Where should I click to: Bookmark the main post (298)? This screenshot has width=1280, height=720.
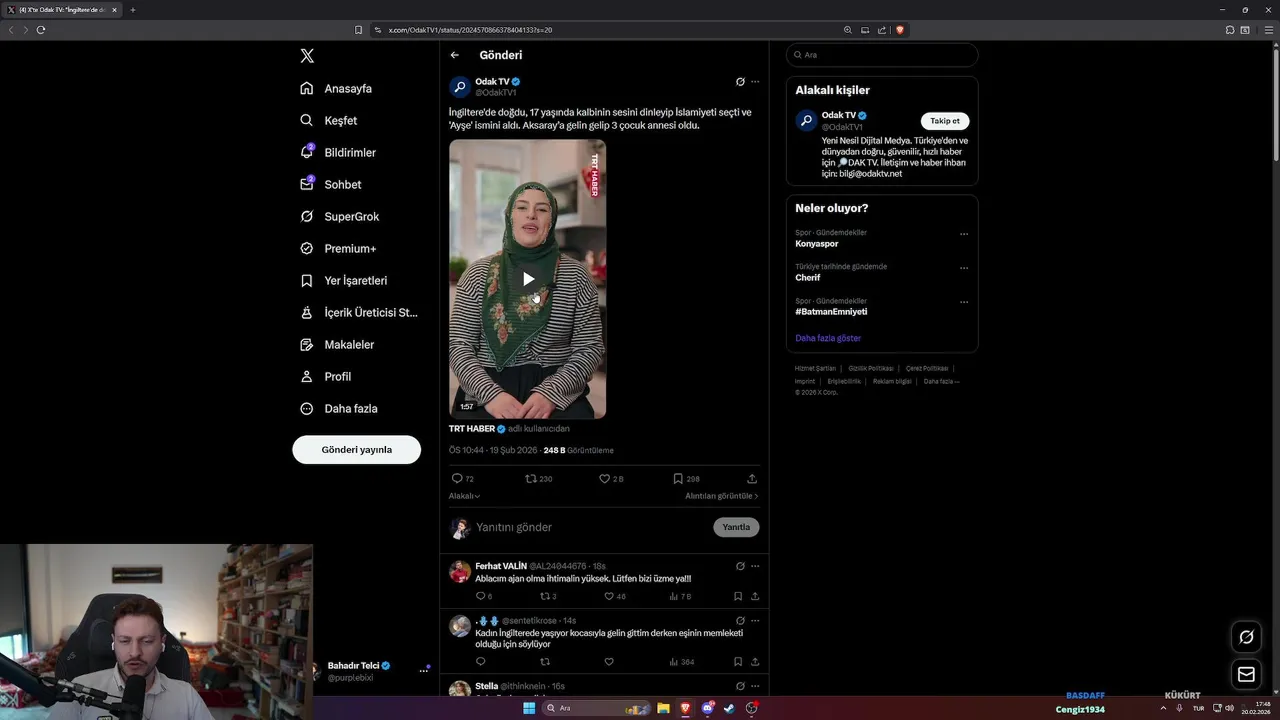tap(678, 479)
